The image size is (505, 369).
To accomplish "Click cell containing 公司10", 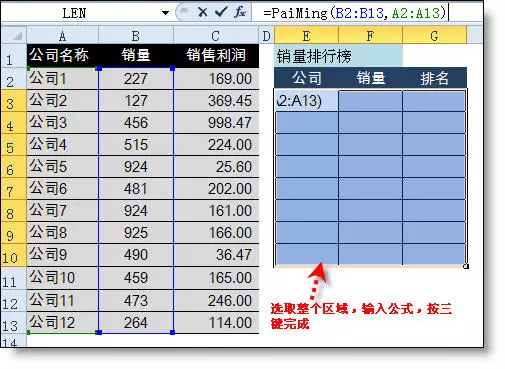I will click(62, 277).
